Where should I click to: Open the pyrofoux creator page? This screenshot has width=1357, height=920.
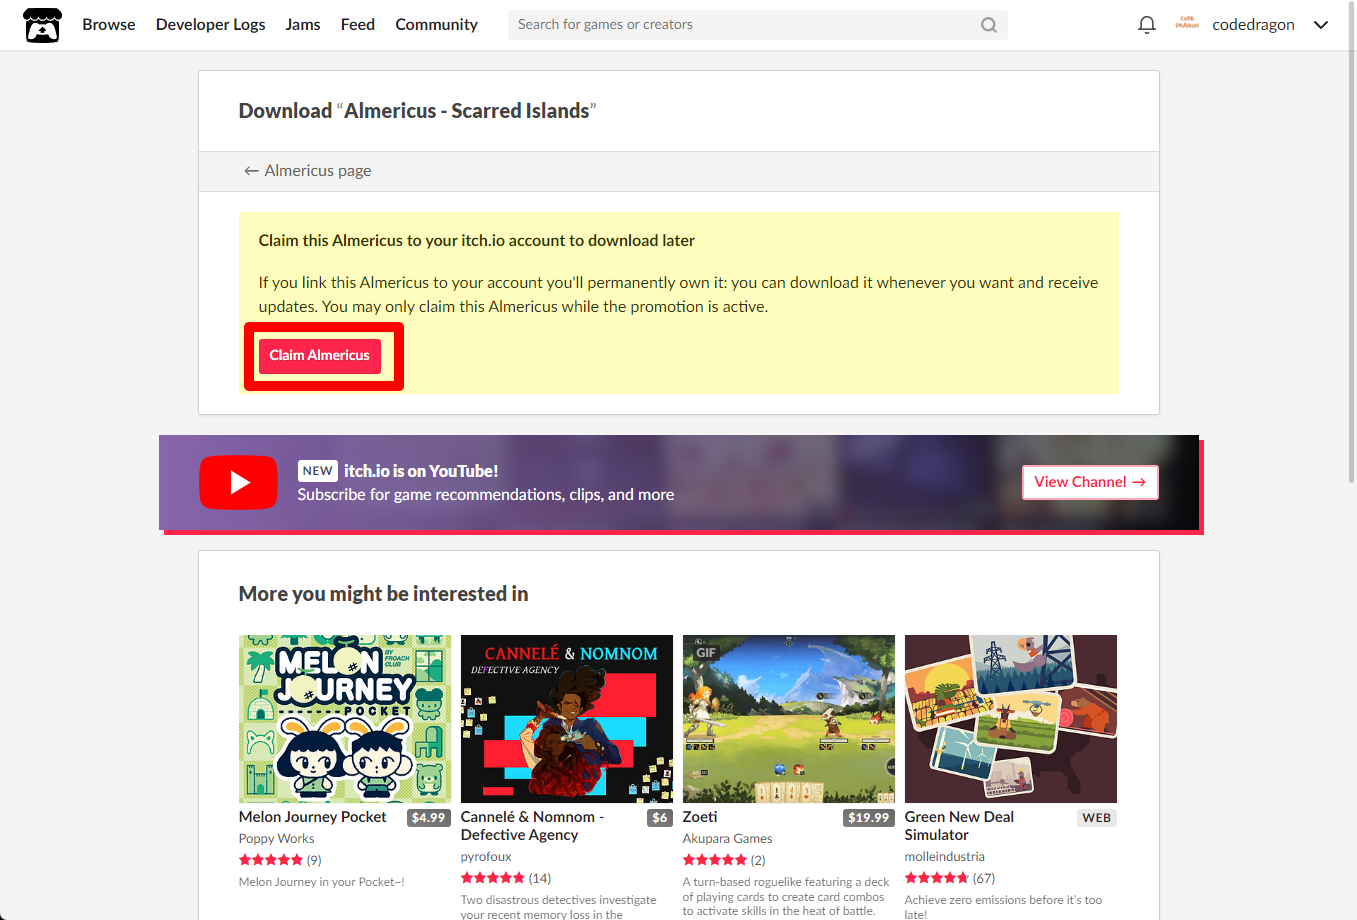click(x=486, y=857)
